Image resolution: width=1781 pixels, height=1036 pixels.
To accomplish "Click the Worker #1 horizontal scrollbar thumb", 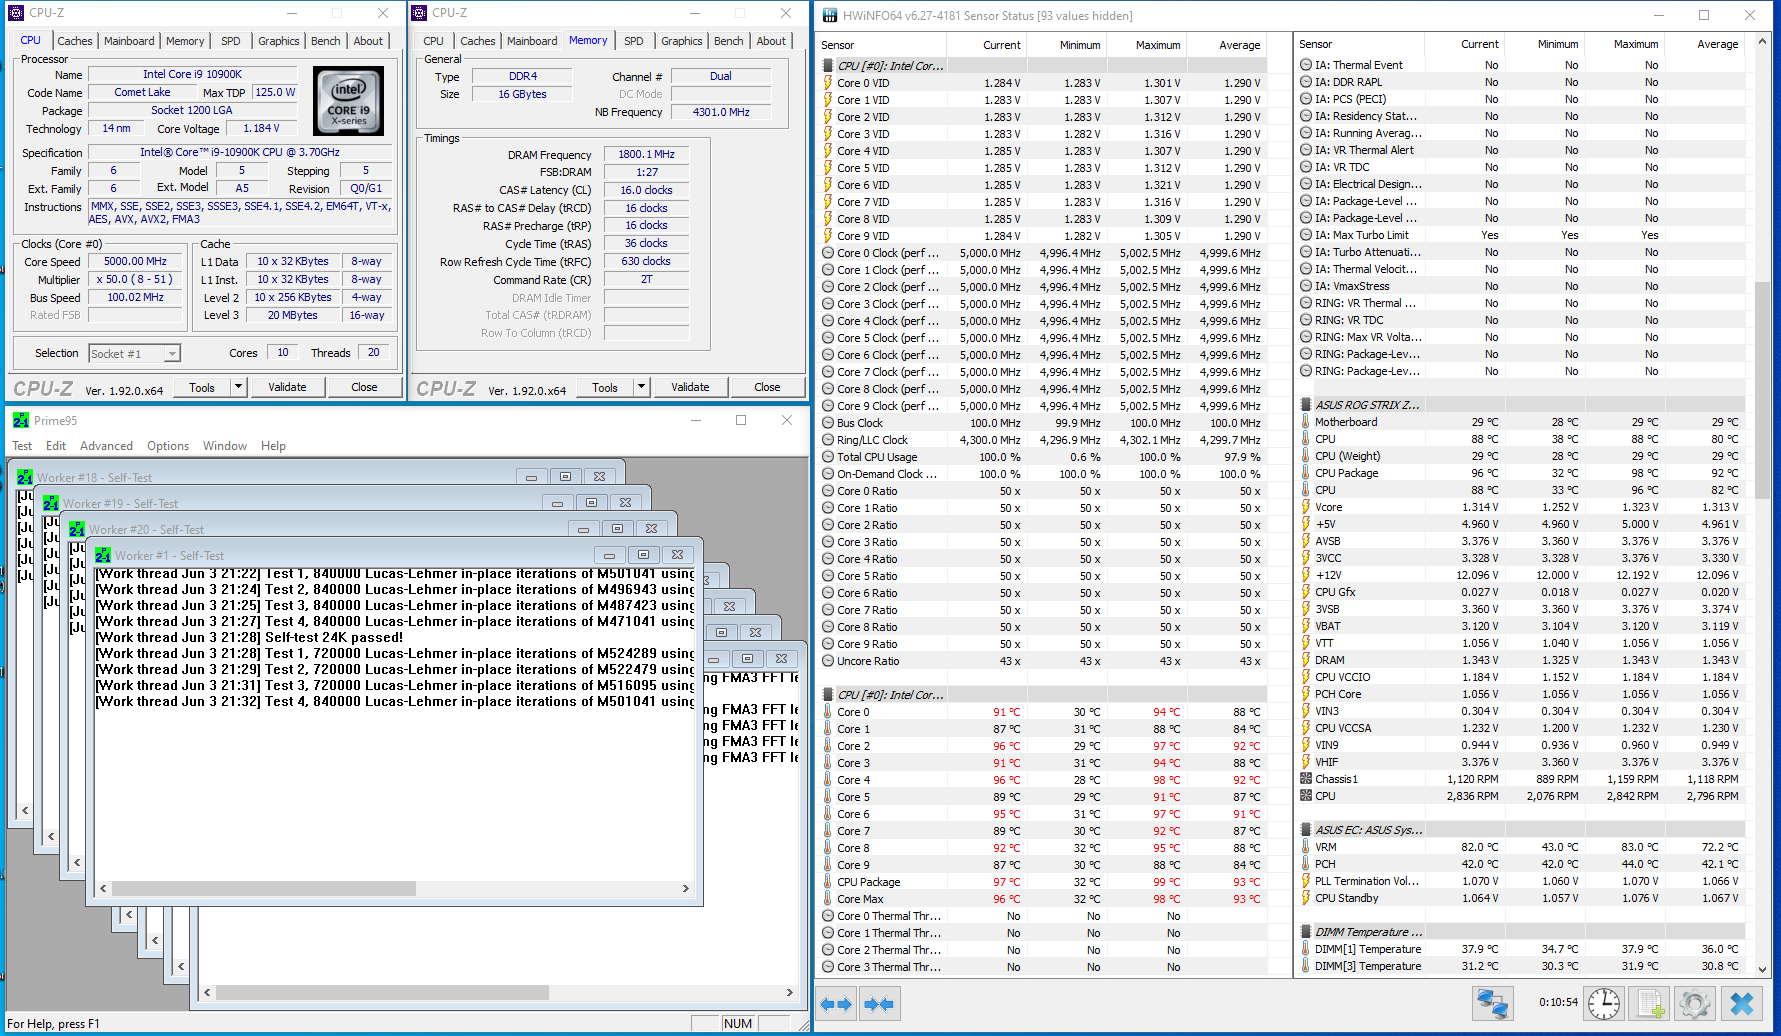I will click(x=263, y=888).
